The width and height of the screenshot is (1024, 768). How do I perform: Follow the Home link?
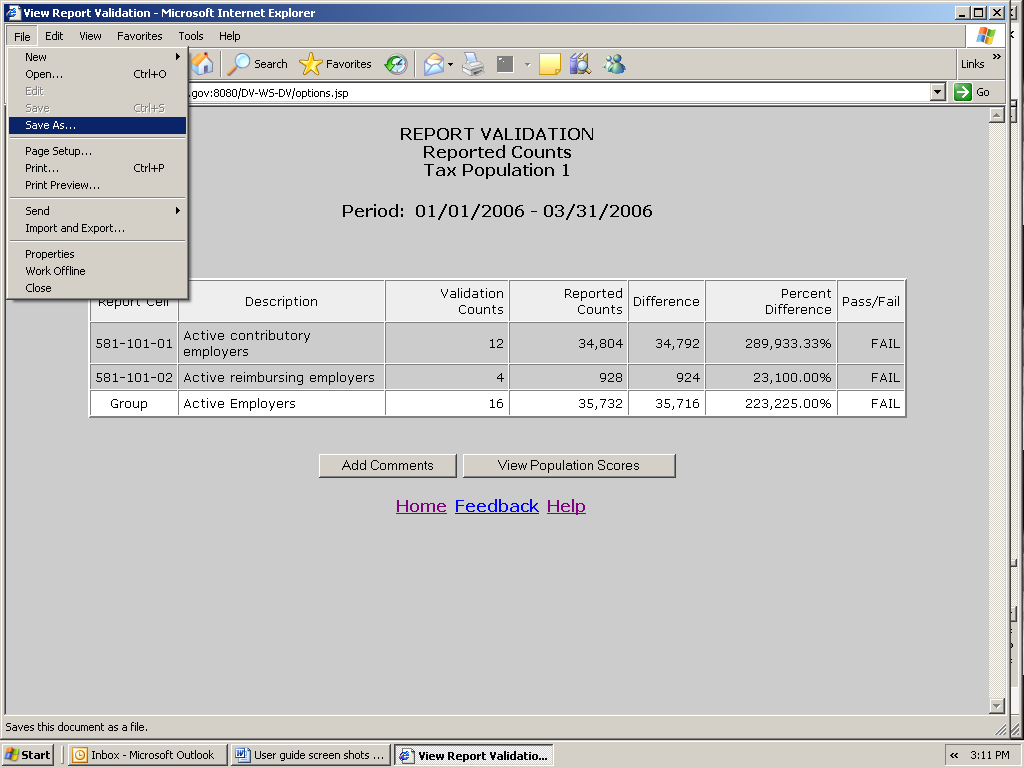click(421, 506)
